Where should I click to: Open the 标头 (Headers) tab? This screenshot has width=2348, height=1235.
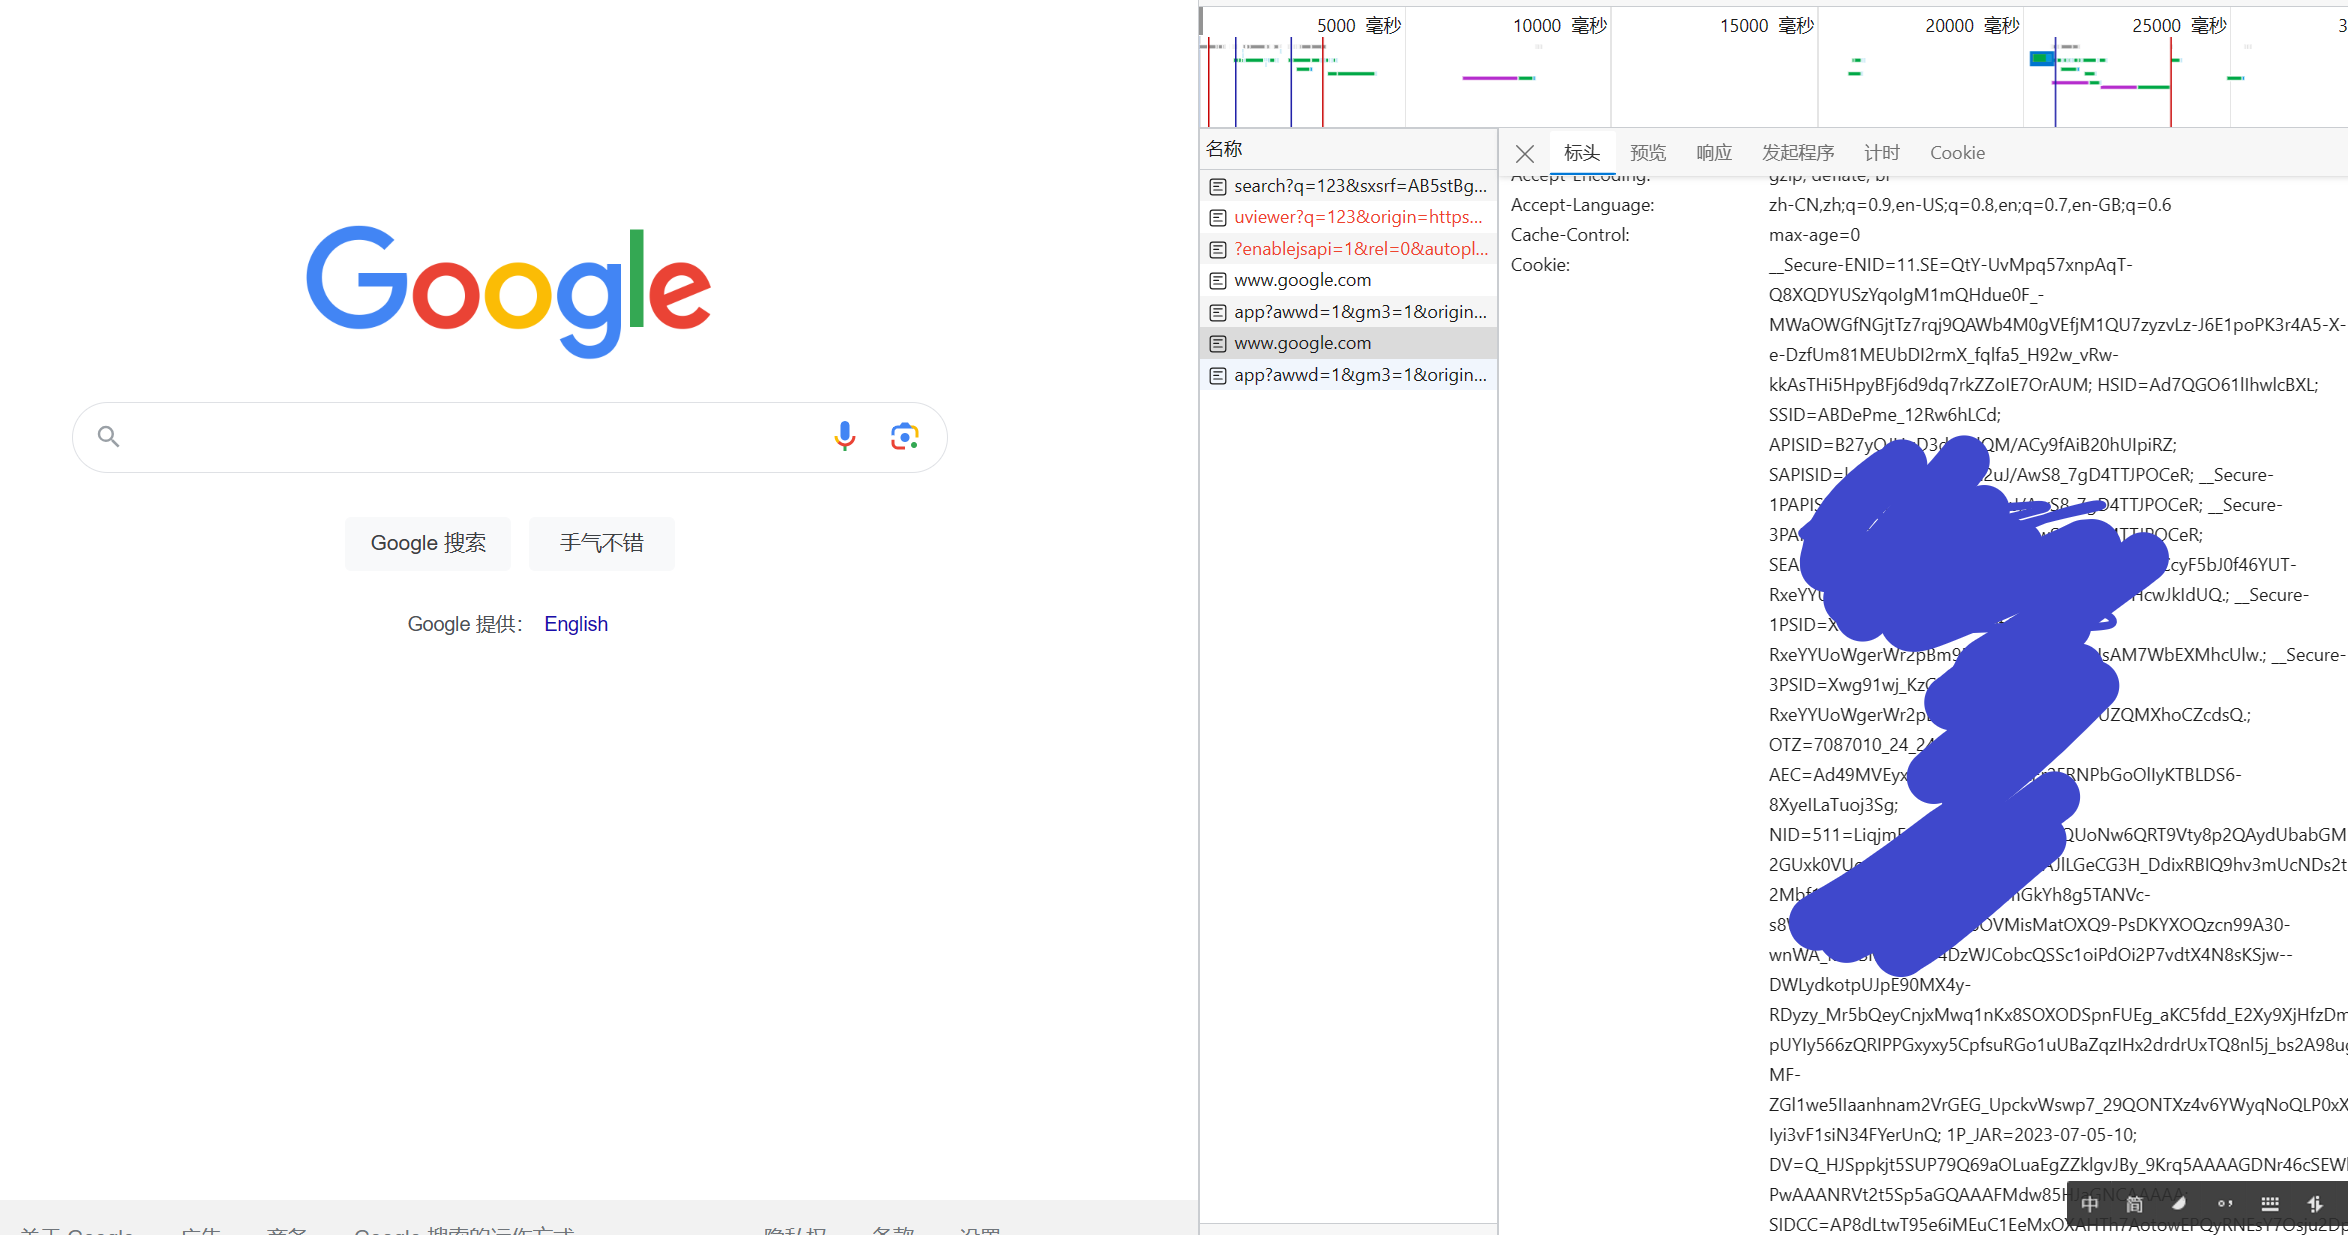pos(1582,153)
